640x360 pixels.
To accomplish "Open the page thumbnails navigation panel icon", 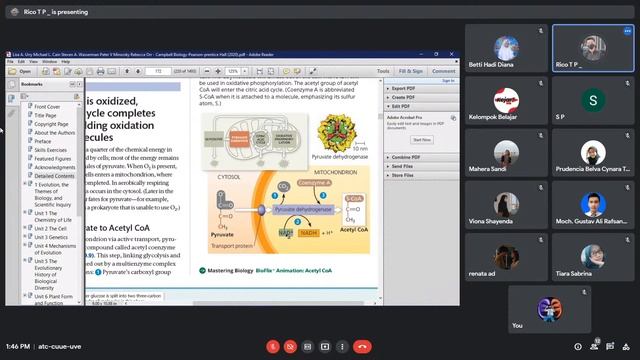I will pyautogui.click(x=12, y=84).
